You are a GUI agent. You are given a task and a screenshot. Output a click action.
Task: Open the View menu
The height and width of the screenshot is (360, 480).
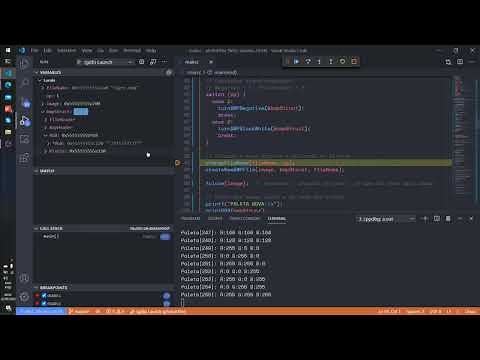87,50
